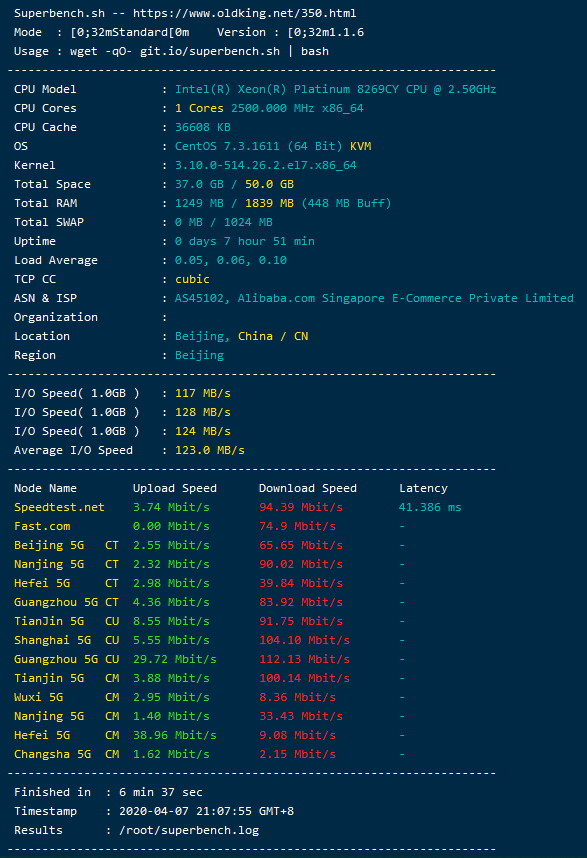Viewport: 587px width, 858px height.
Task: Click the Timestamp 2020-04-07 21:07:55 GMT+8
Action: 206,811
